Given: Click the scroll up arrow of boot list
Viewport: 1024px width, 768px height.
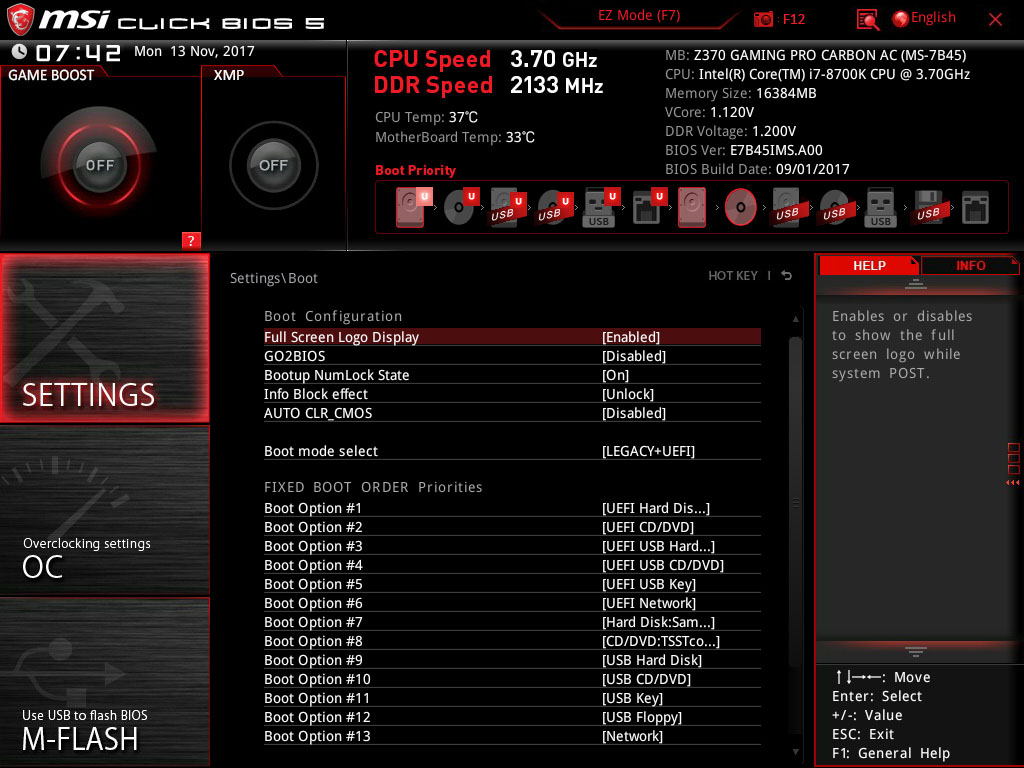Looking at the screenshot, I should [795, 319].
